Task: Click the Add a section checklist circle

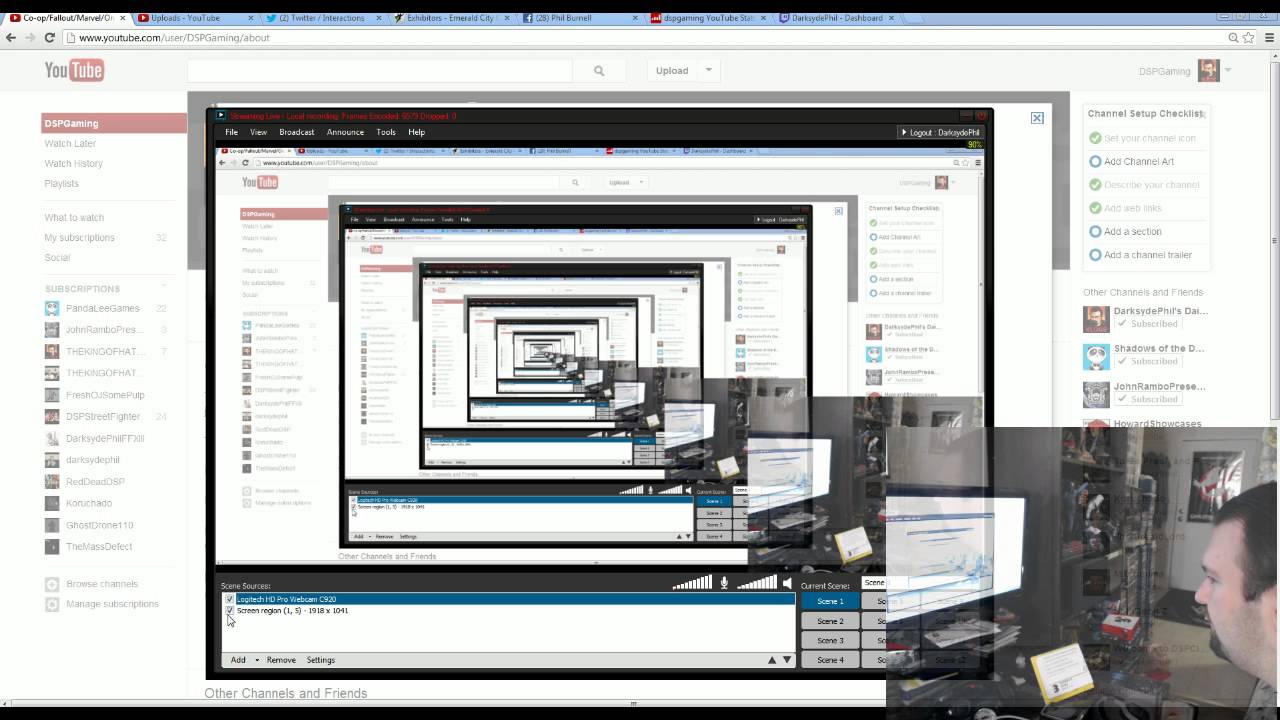Action: (x=1095, y=232)
